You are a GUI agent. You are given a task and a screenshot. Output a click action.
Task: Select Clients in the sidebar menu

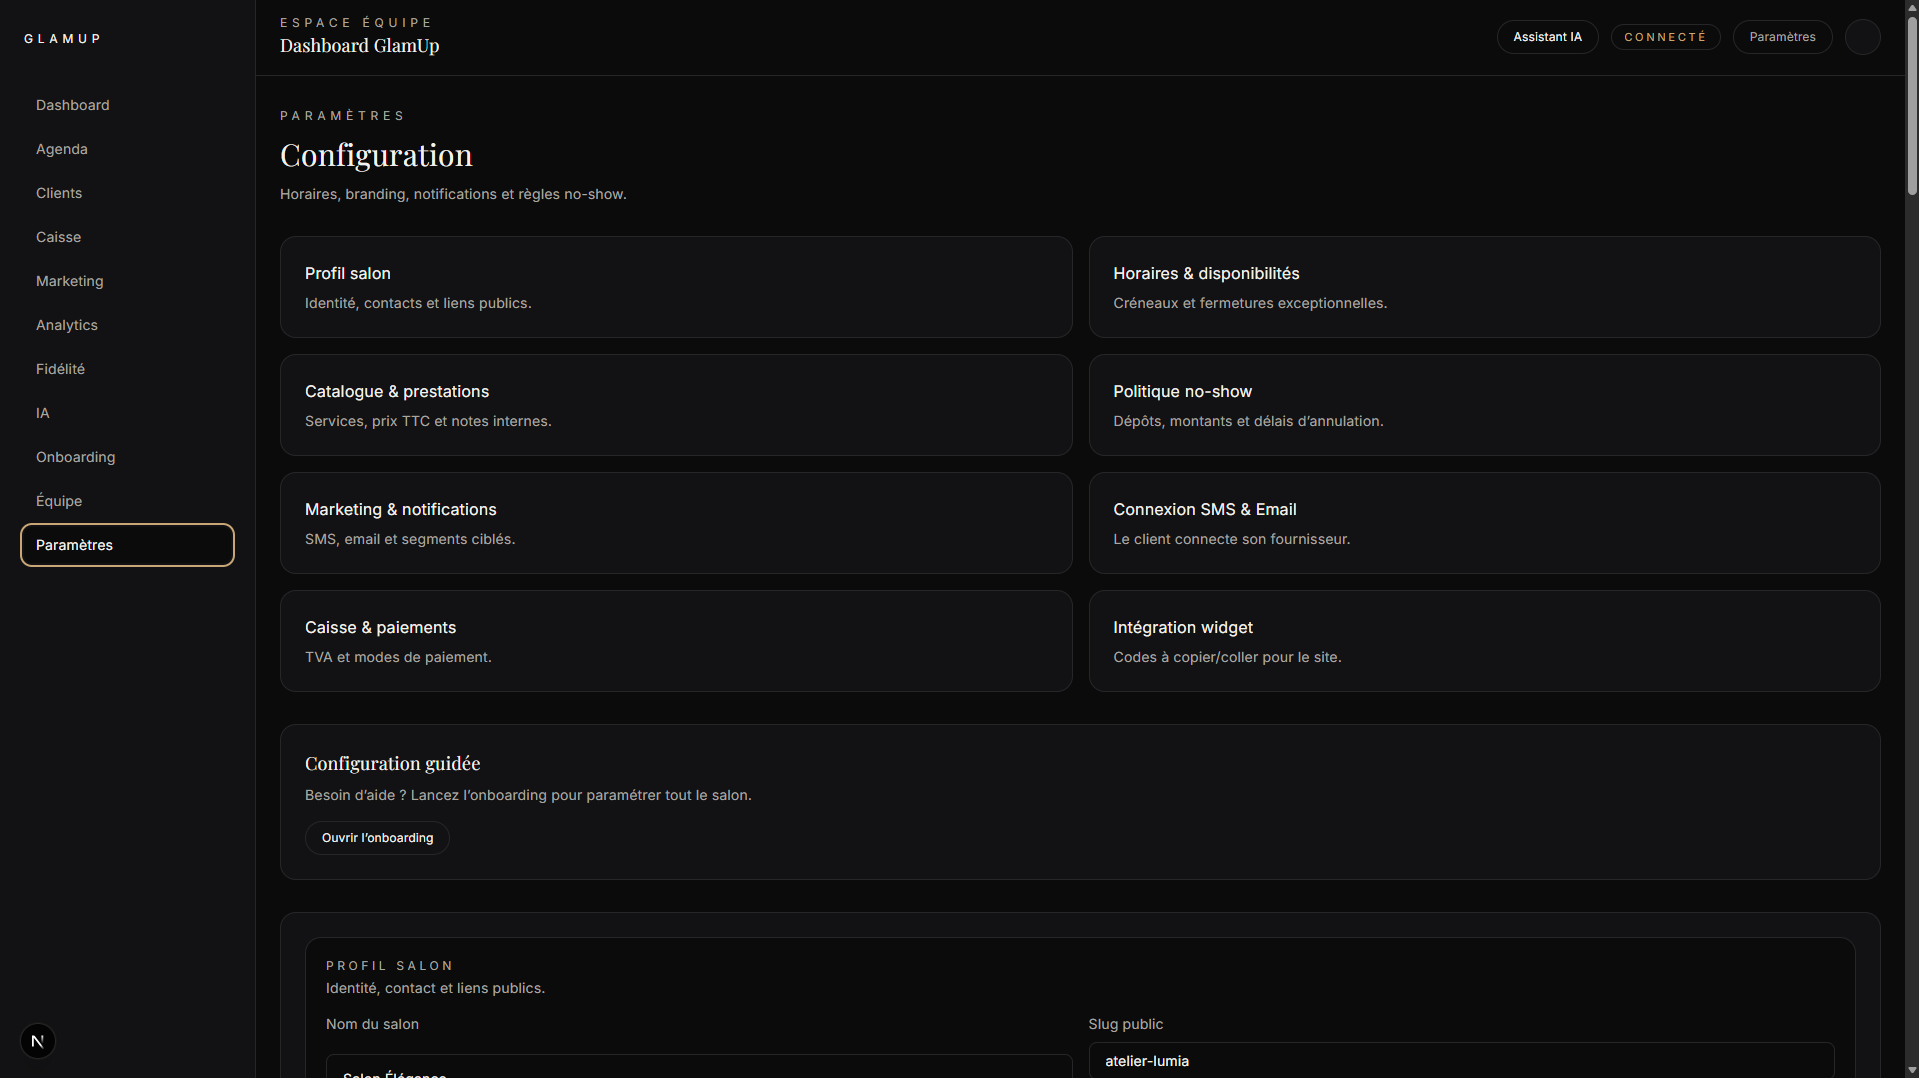coord(59,193)
